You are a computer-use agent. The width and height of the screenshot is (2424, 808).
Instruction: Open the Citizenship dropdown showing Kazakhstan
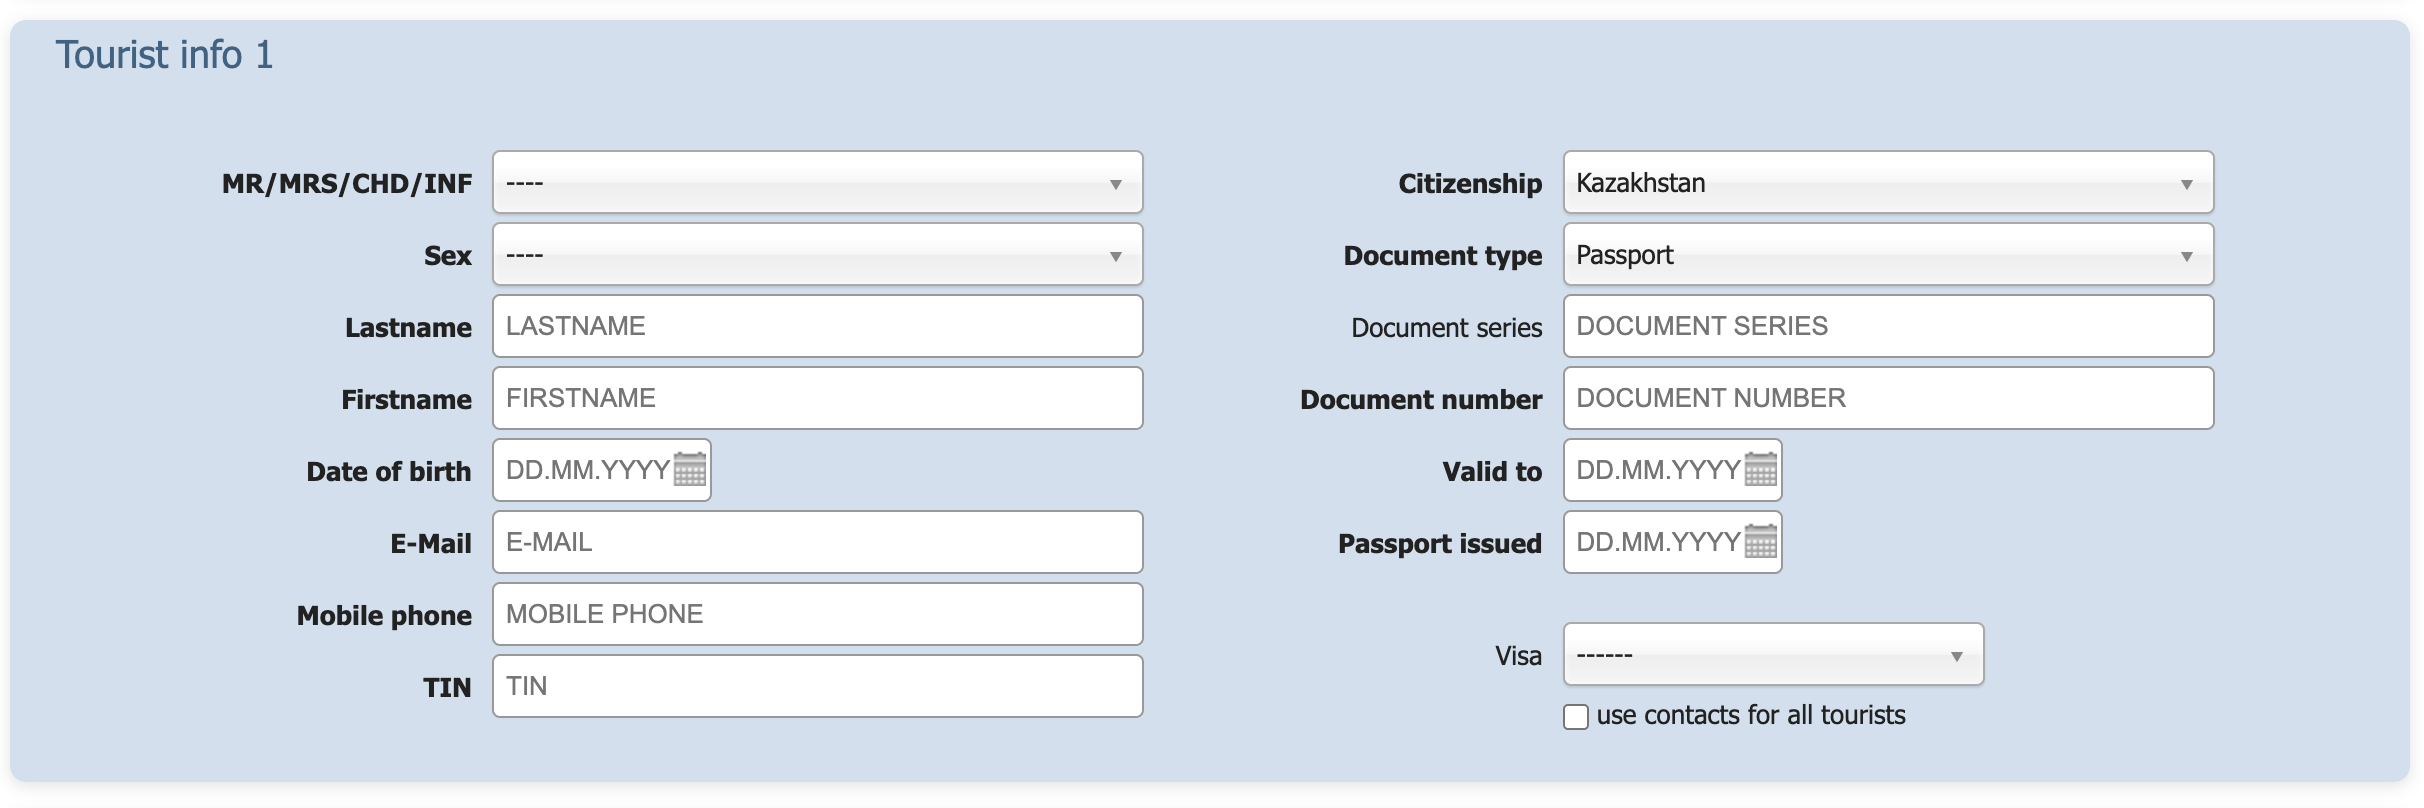click(x=1888, y=183)
